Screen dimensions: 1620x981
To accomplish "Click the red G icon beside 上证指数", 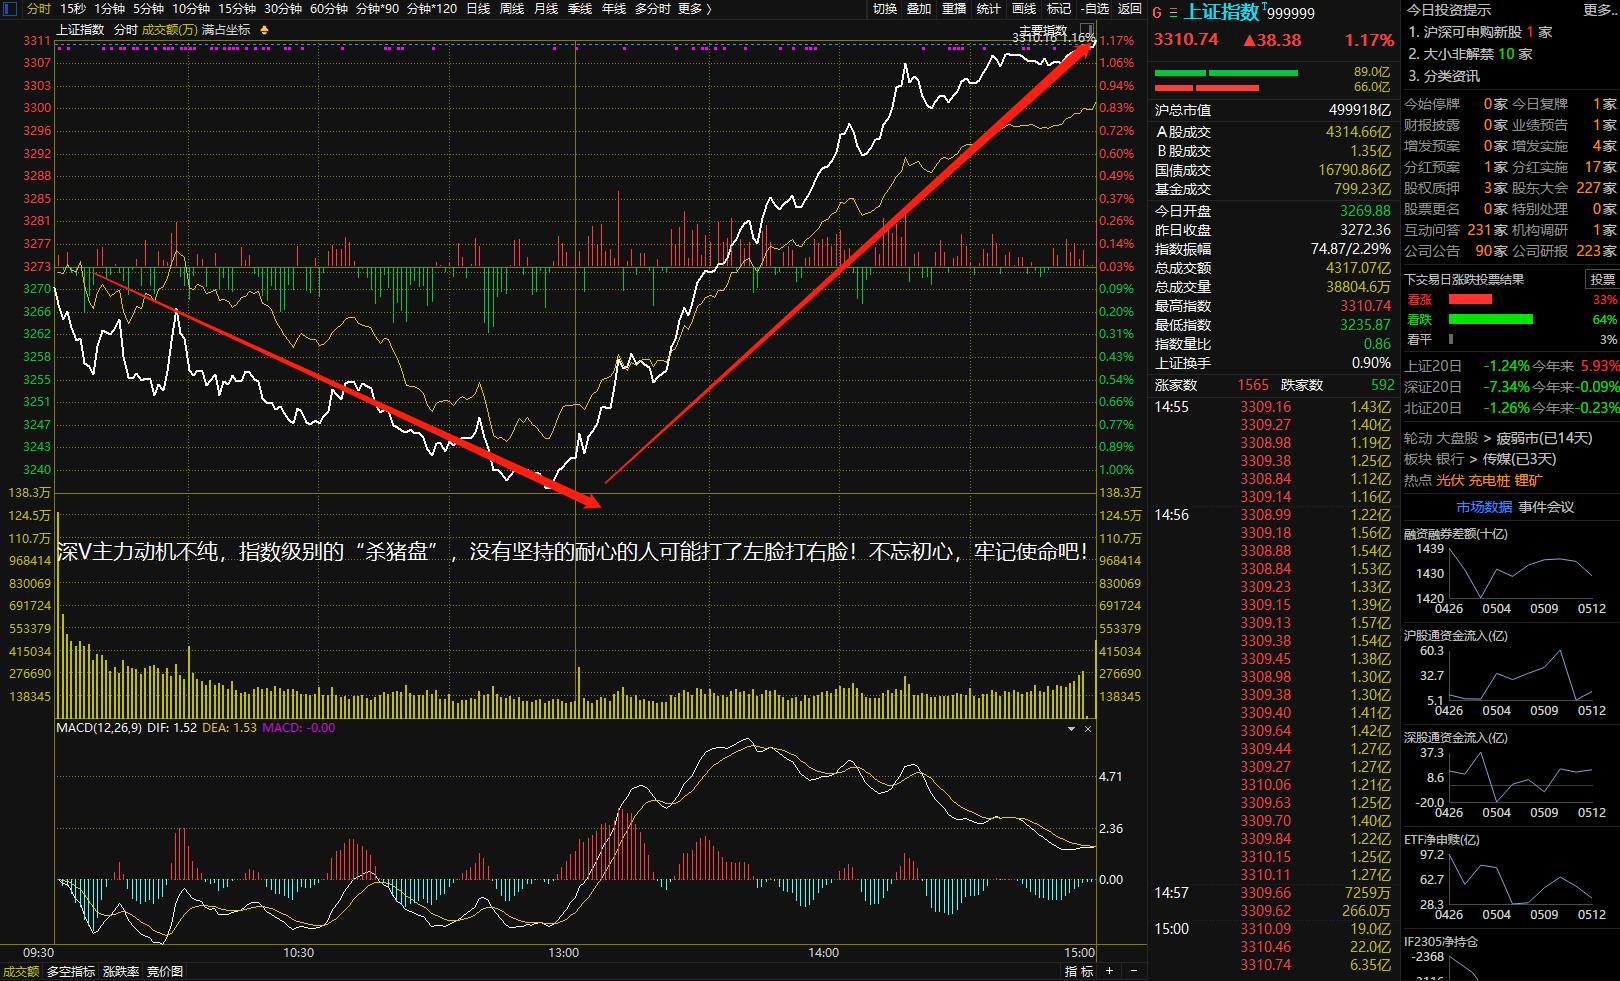I will (1157, 13).
